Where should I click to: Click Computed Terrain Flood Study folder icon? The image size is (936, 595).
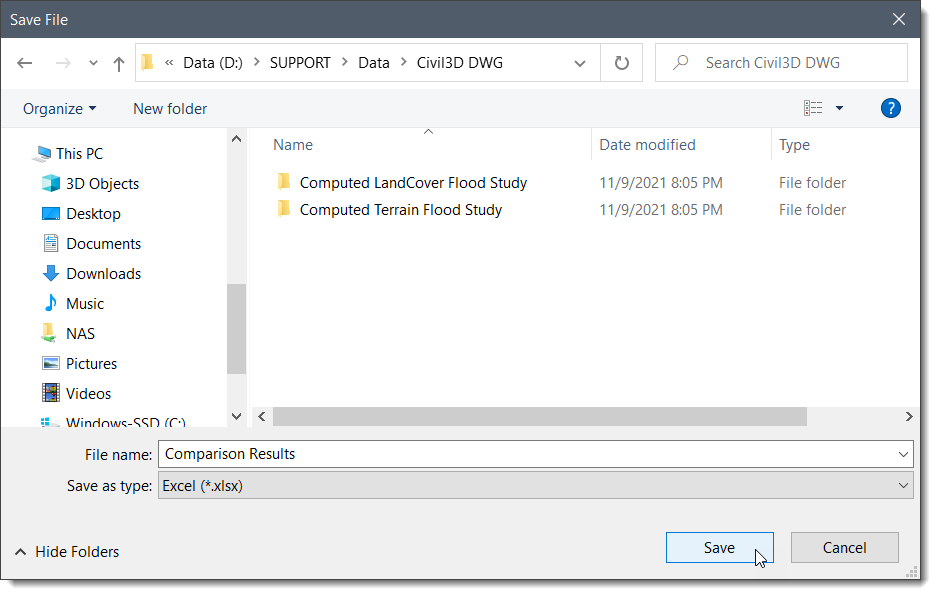click(284, 209)
